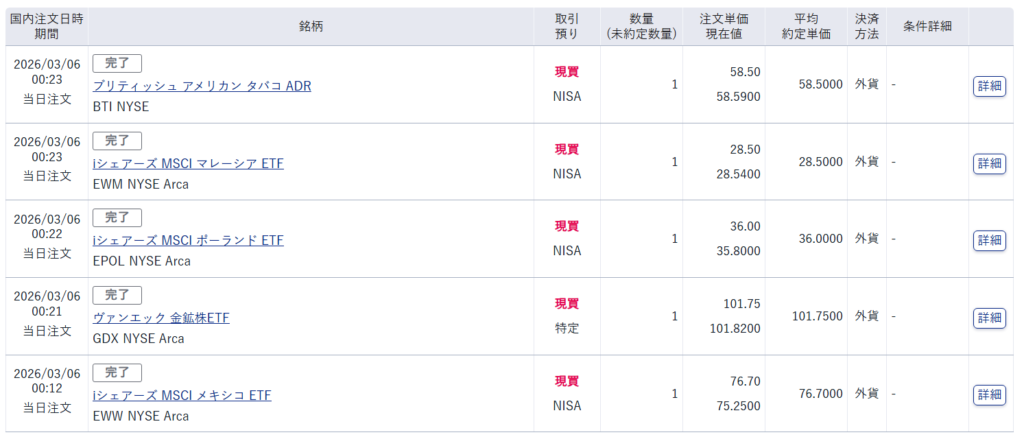The height and width of the screenshot is (437, 1024).
Task: Click 現買 label in the GDX row
Action: (x=567, y=303)
